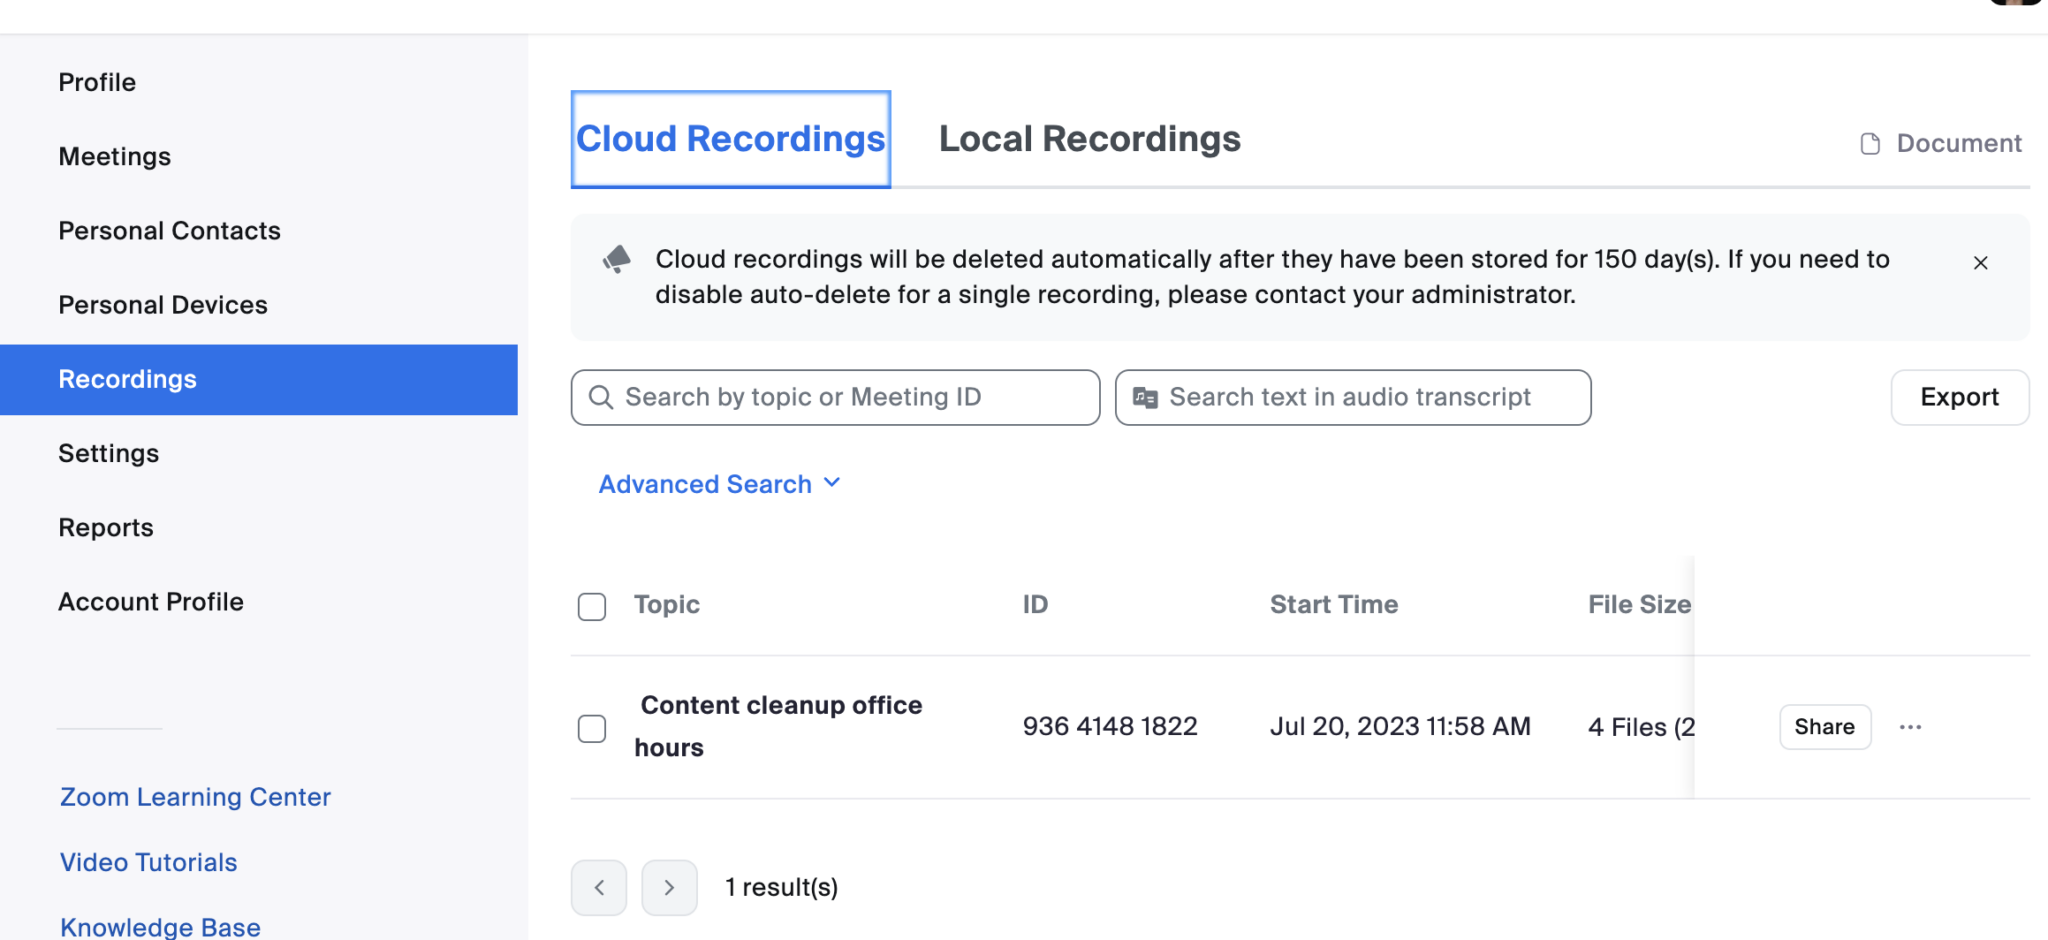The height and width of the screenshot is (940, 2048).
Task: Click the transcript icon in audio search field
Action: point(1147,397)
